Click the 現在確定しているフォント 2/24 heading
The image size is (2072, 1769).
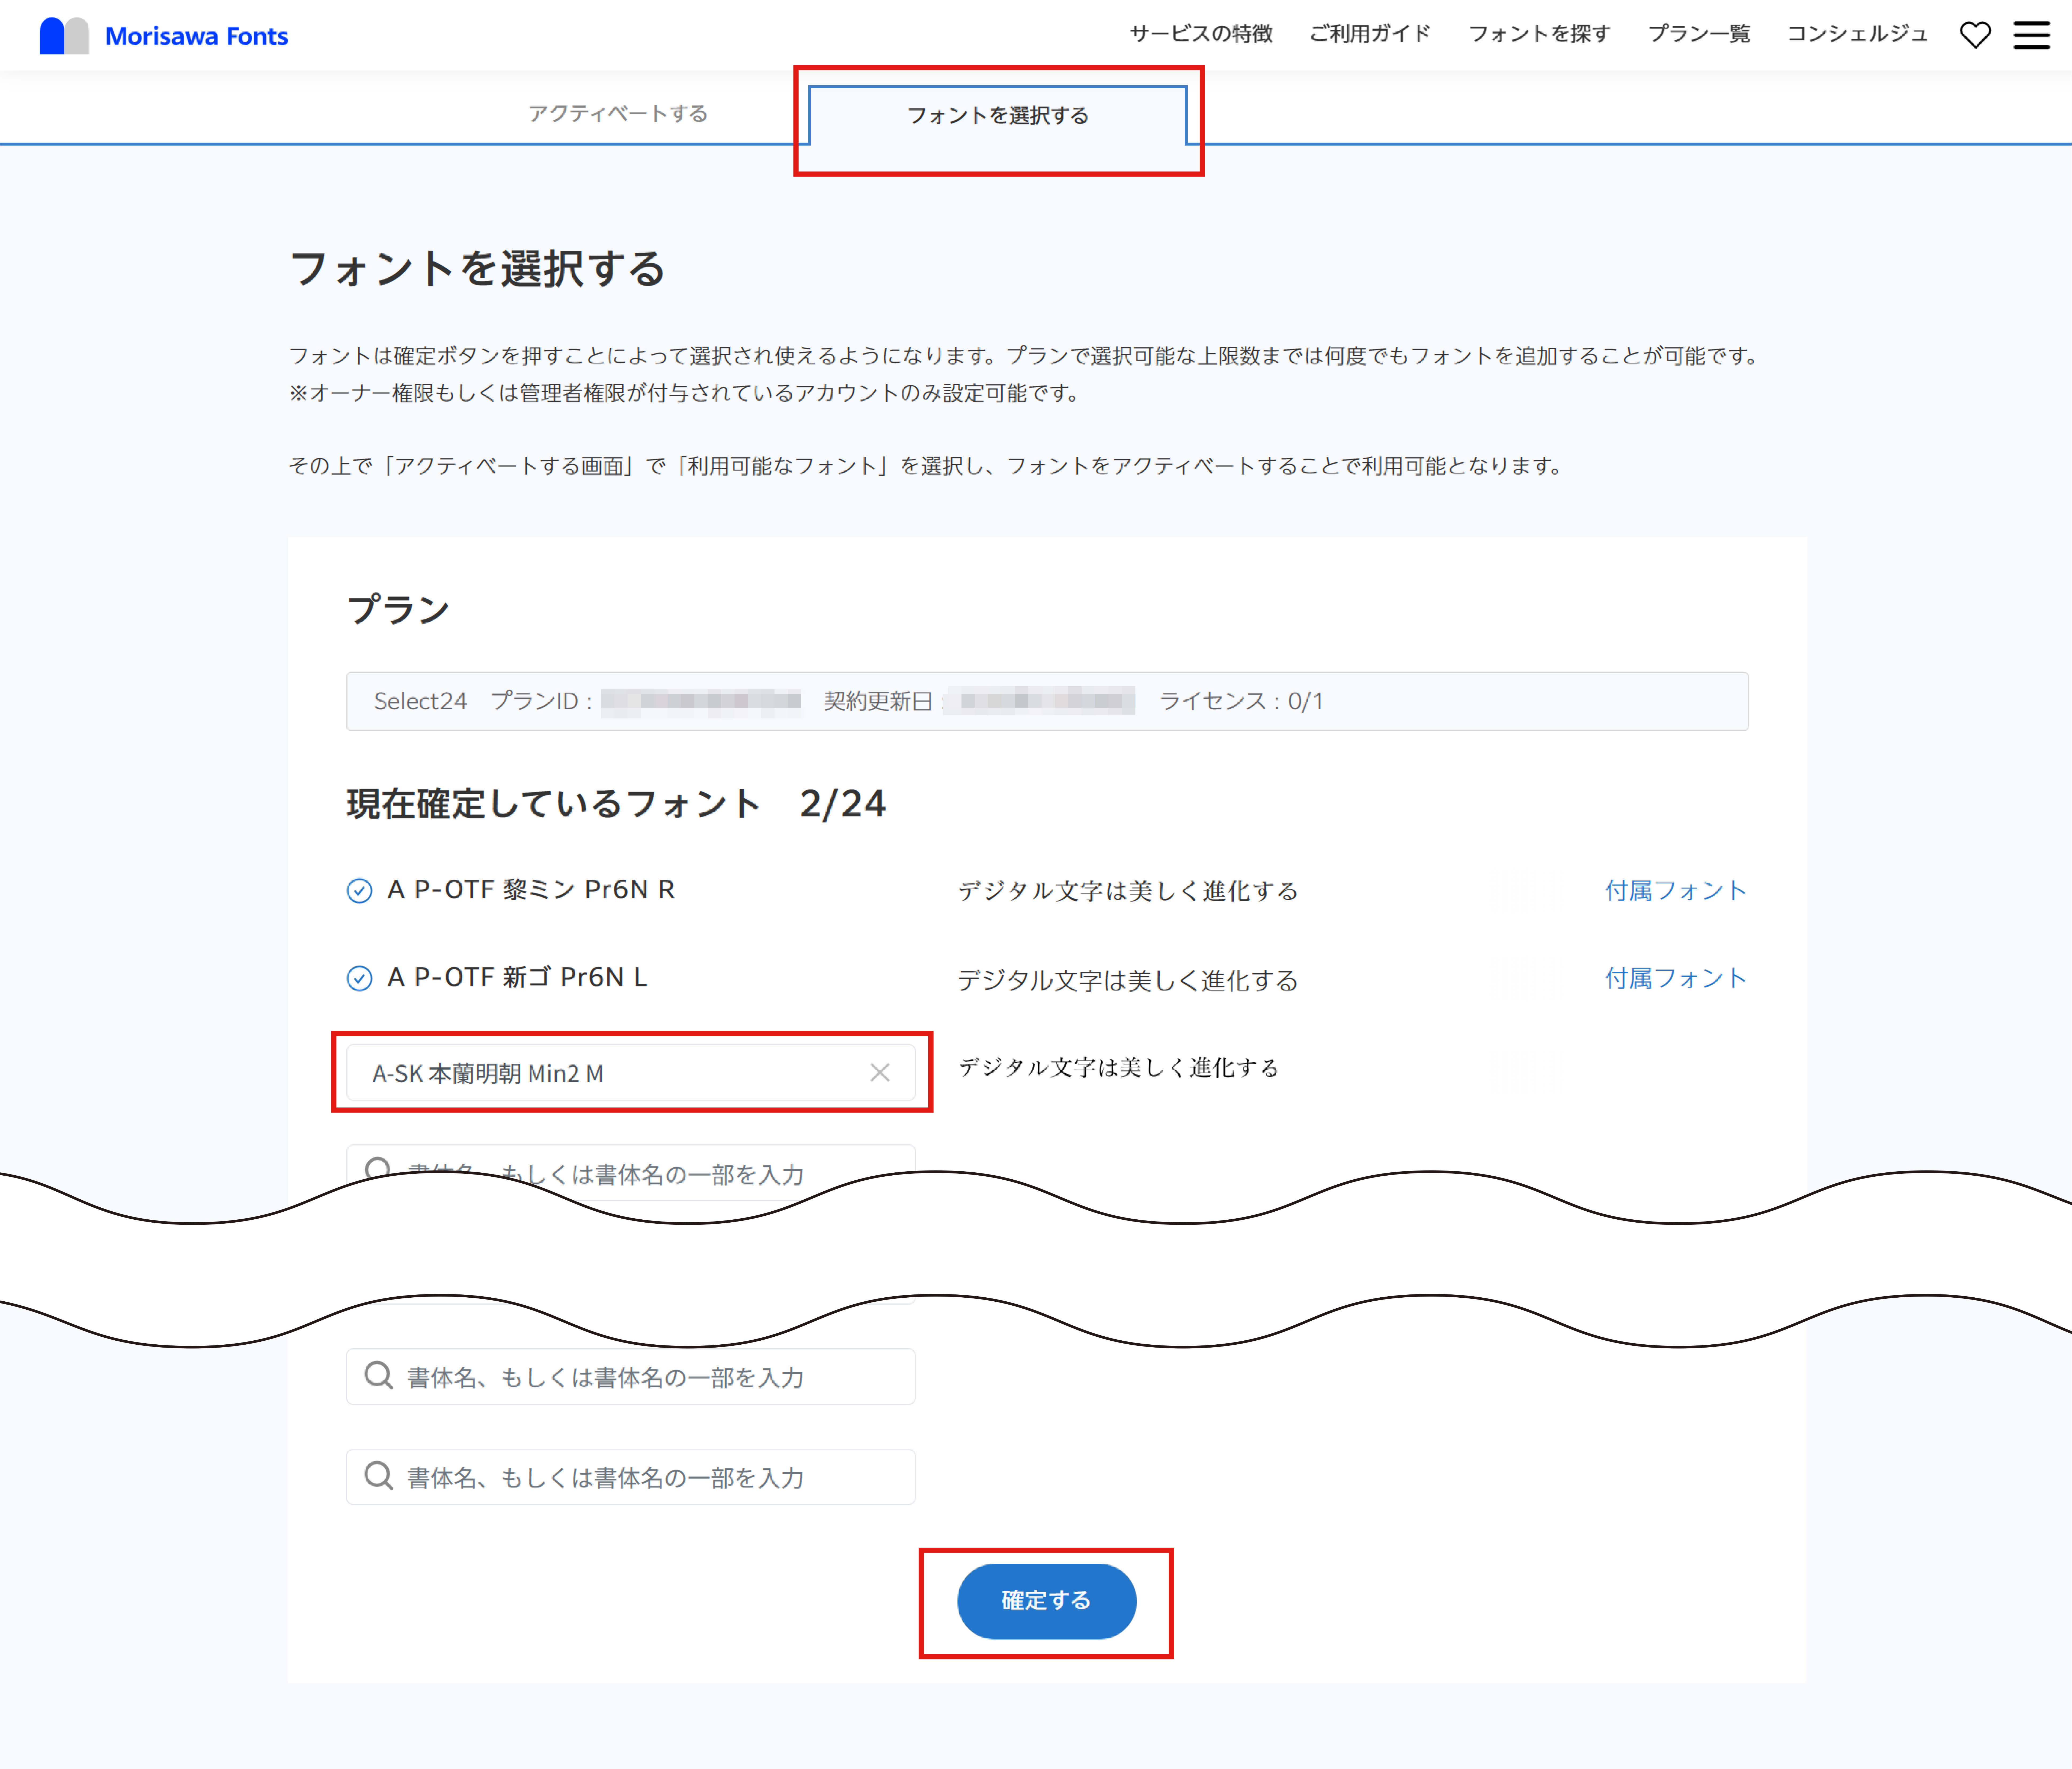coord(616,804)
